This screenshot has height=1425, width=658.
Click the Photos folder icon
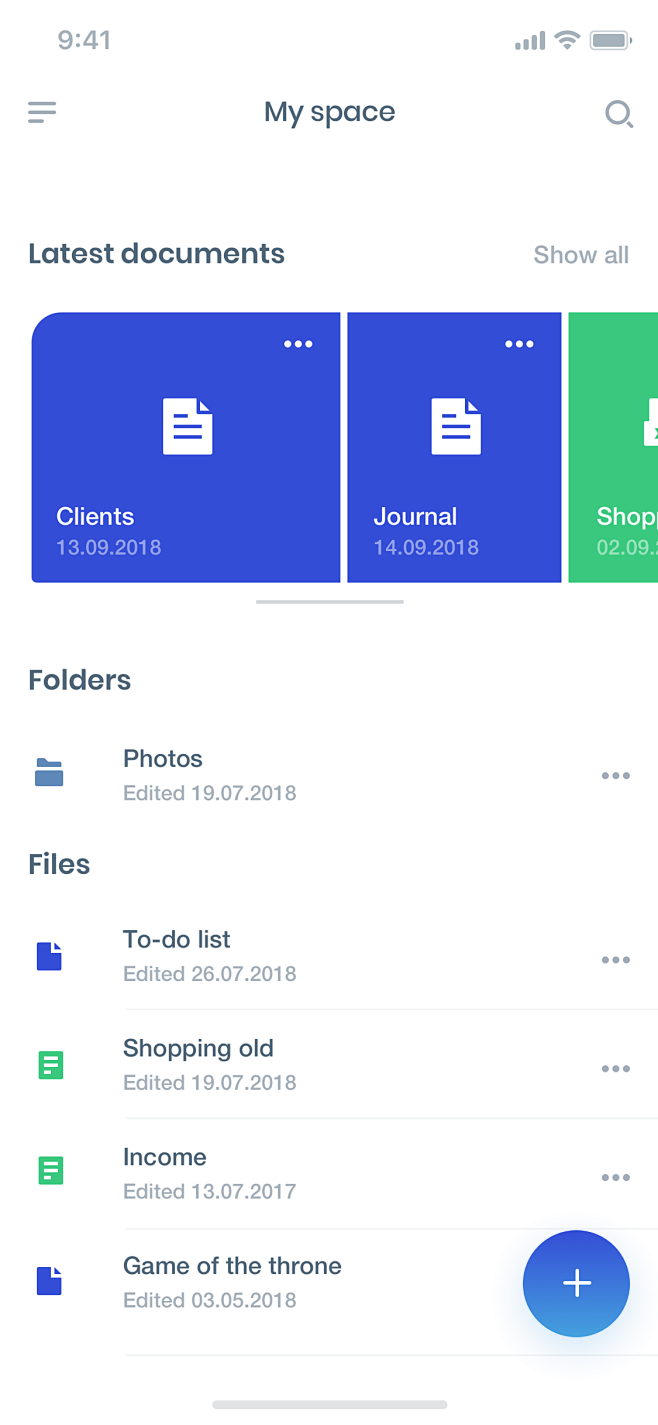(49, 773)
